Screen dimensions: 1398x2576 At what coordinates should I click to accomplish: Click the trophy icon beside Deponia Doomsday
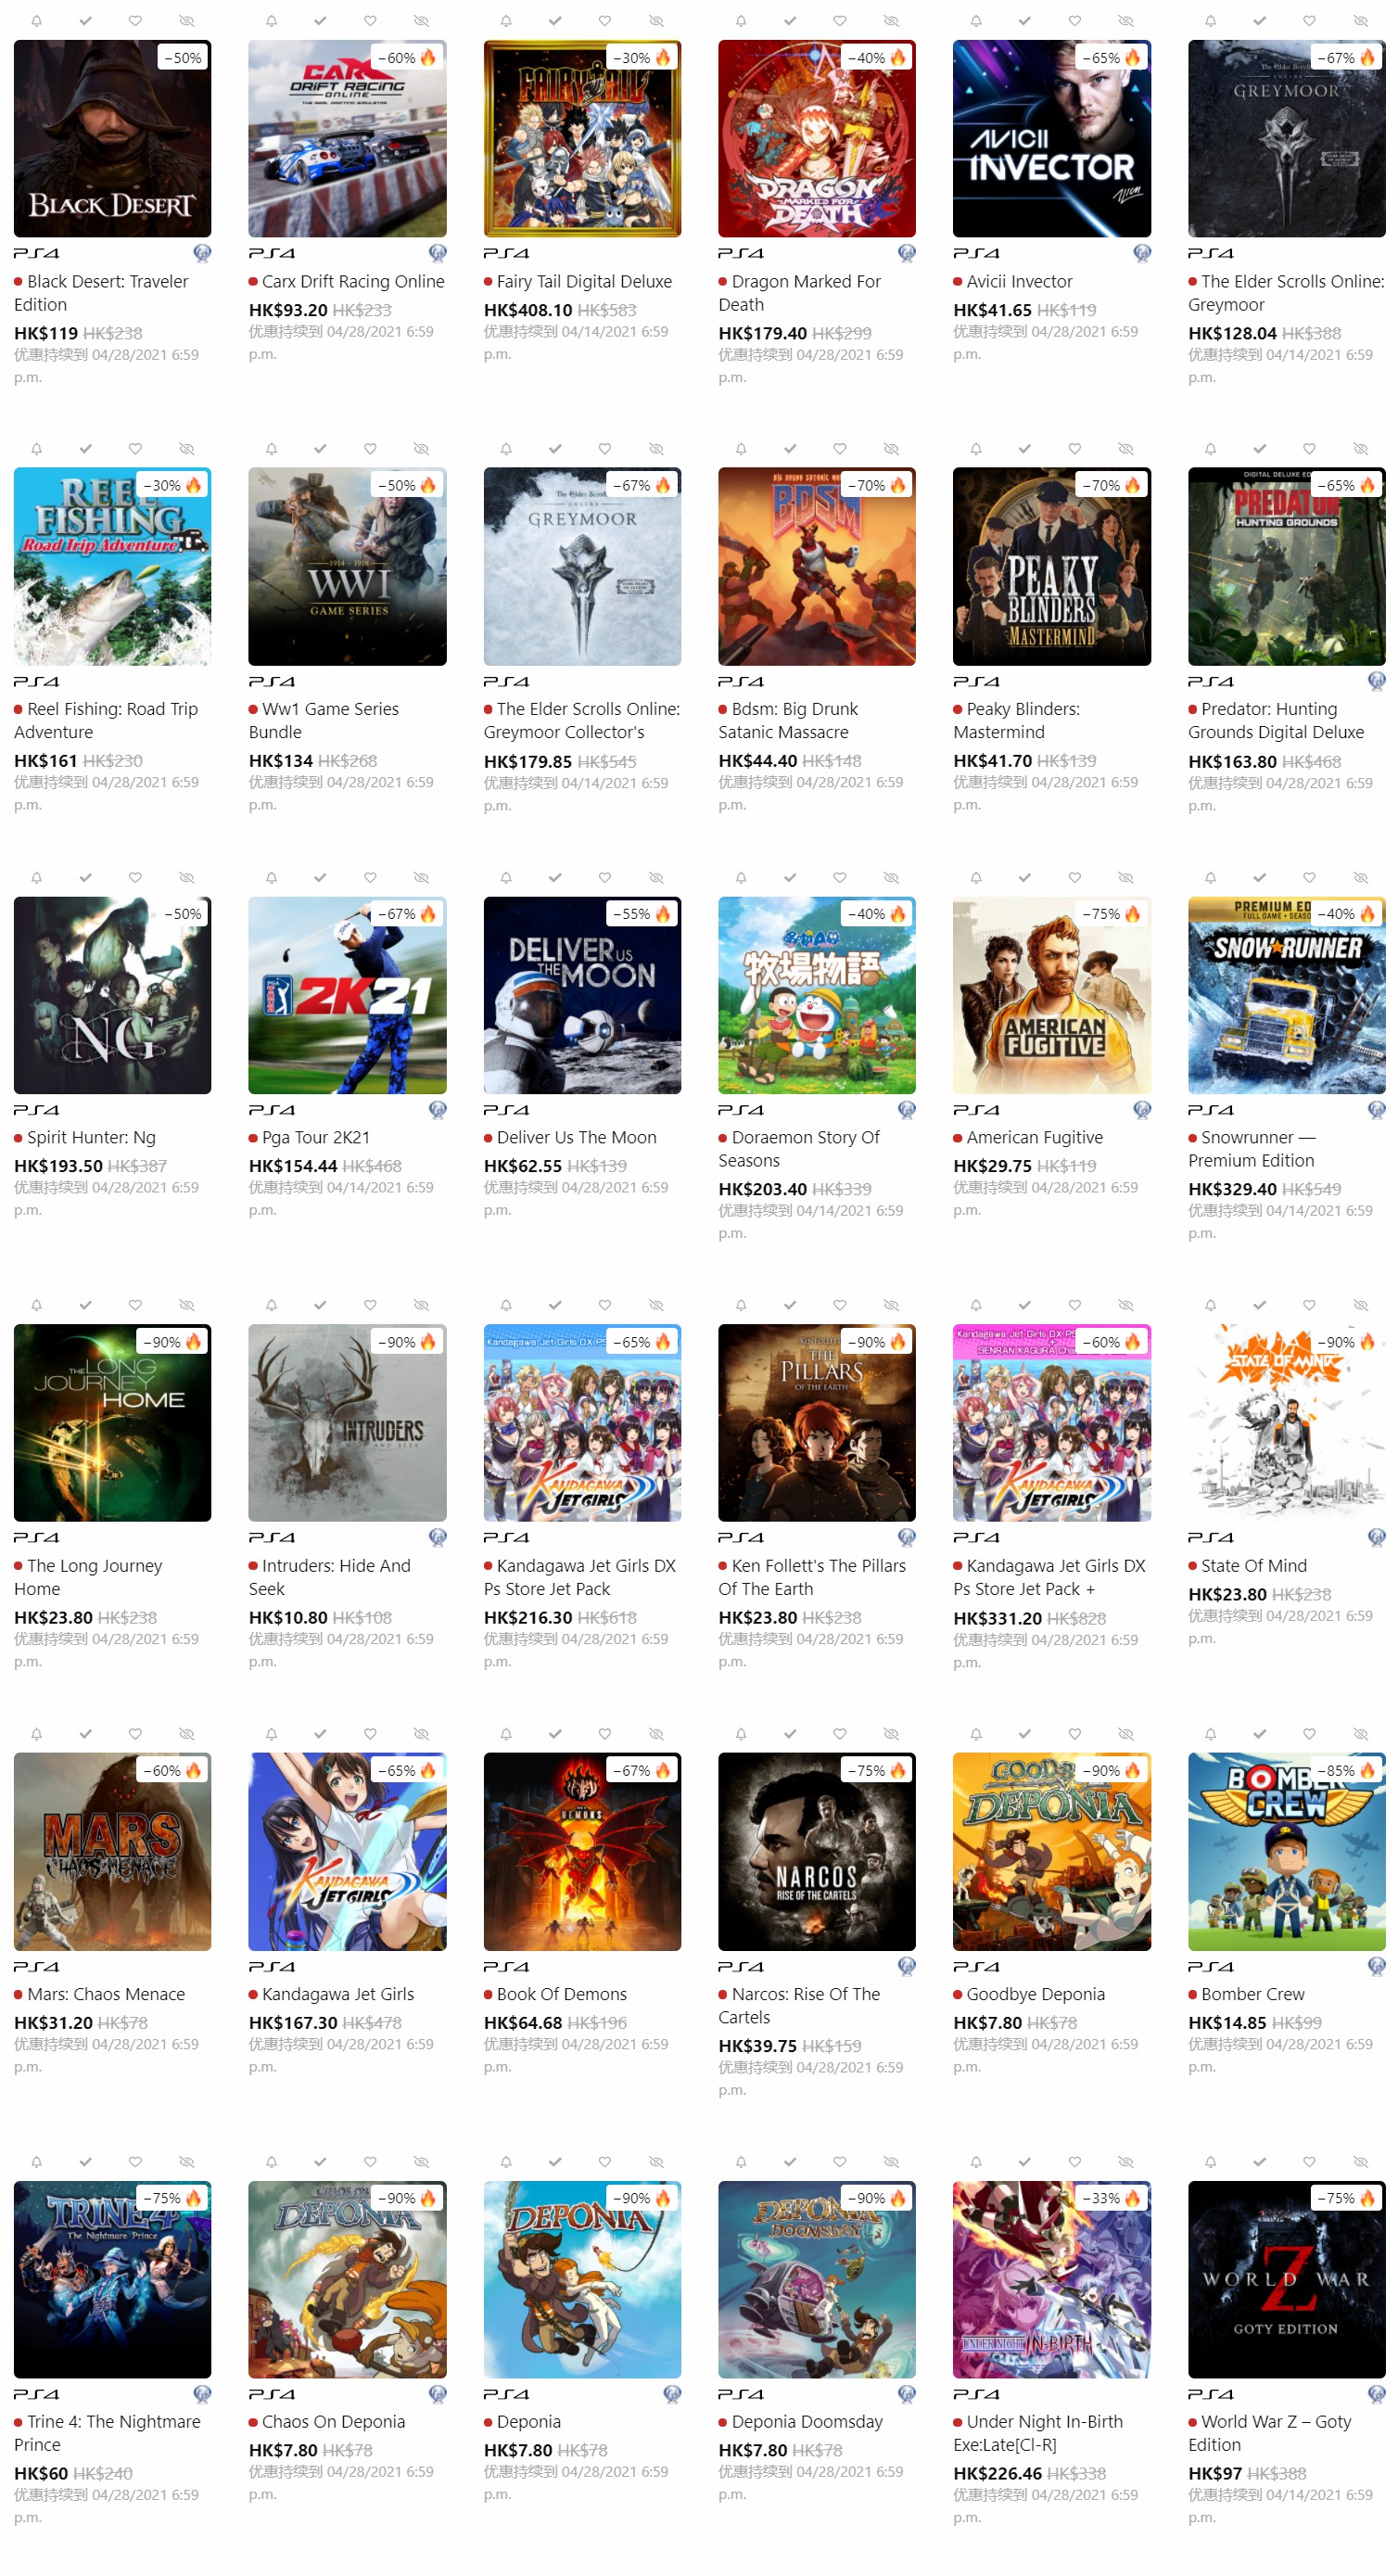tap(906, 2394)
